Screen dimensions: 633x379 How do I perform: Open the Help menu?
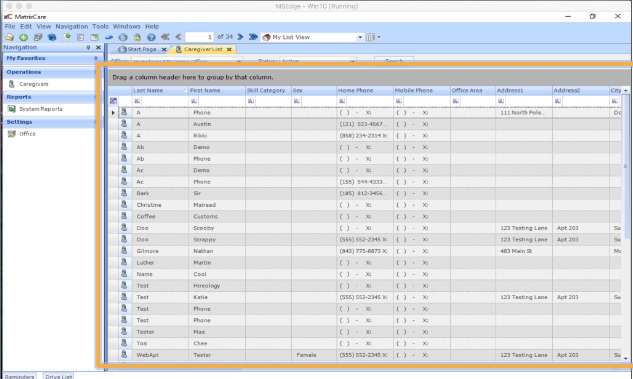point(152,26)
